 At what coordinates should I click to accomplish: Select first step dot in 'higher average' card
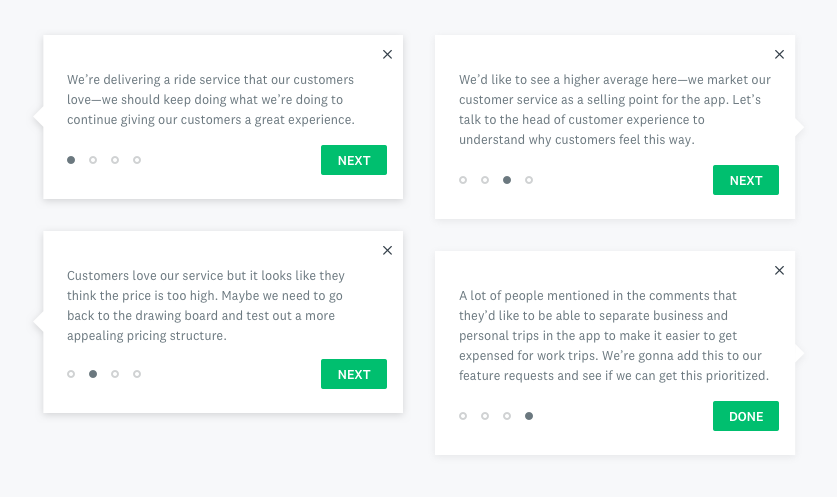point(463,180)
